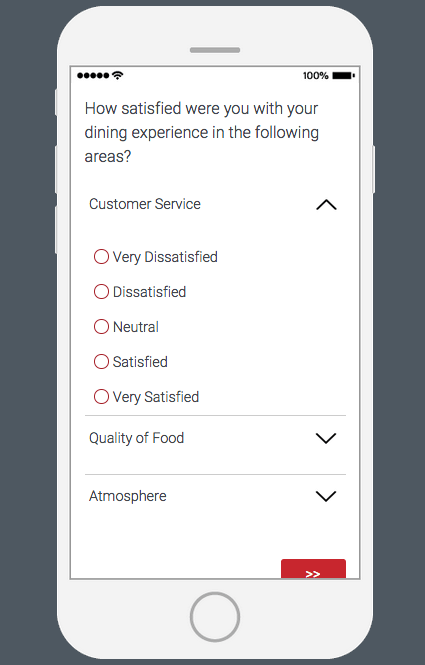
Task: Collapse the Customer Service chevron arrow
Action: 326,205
